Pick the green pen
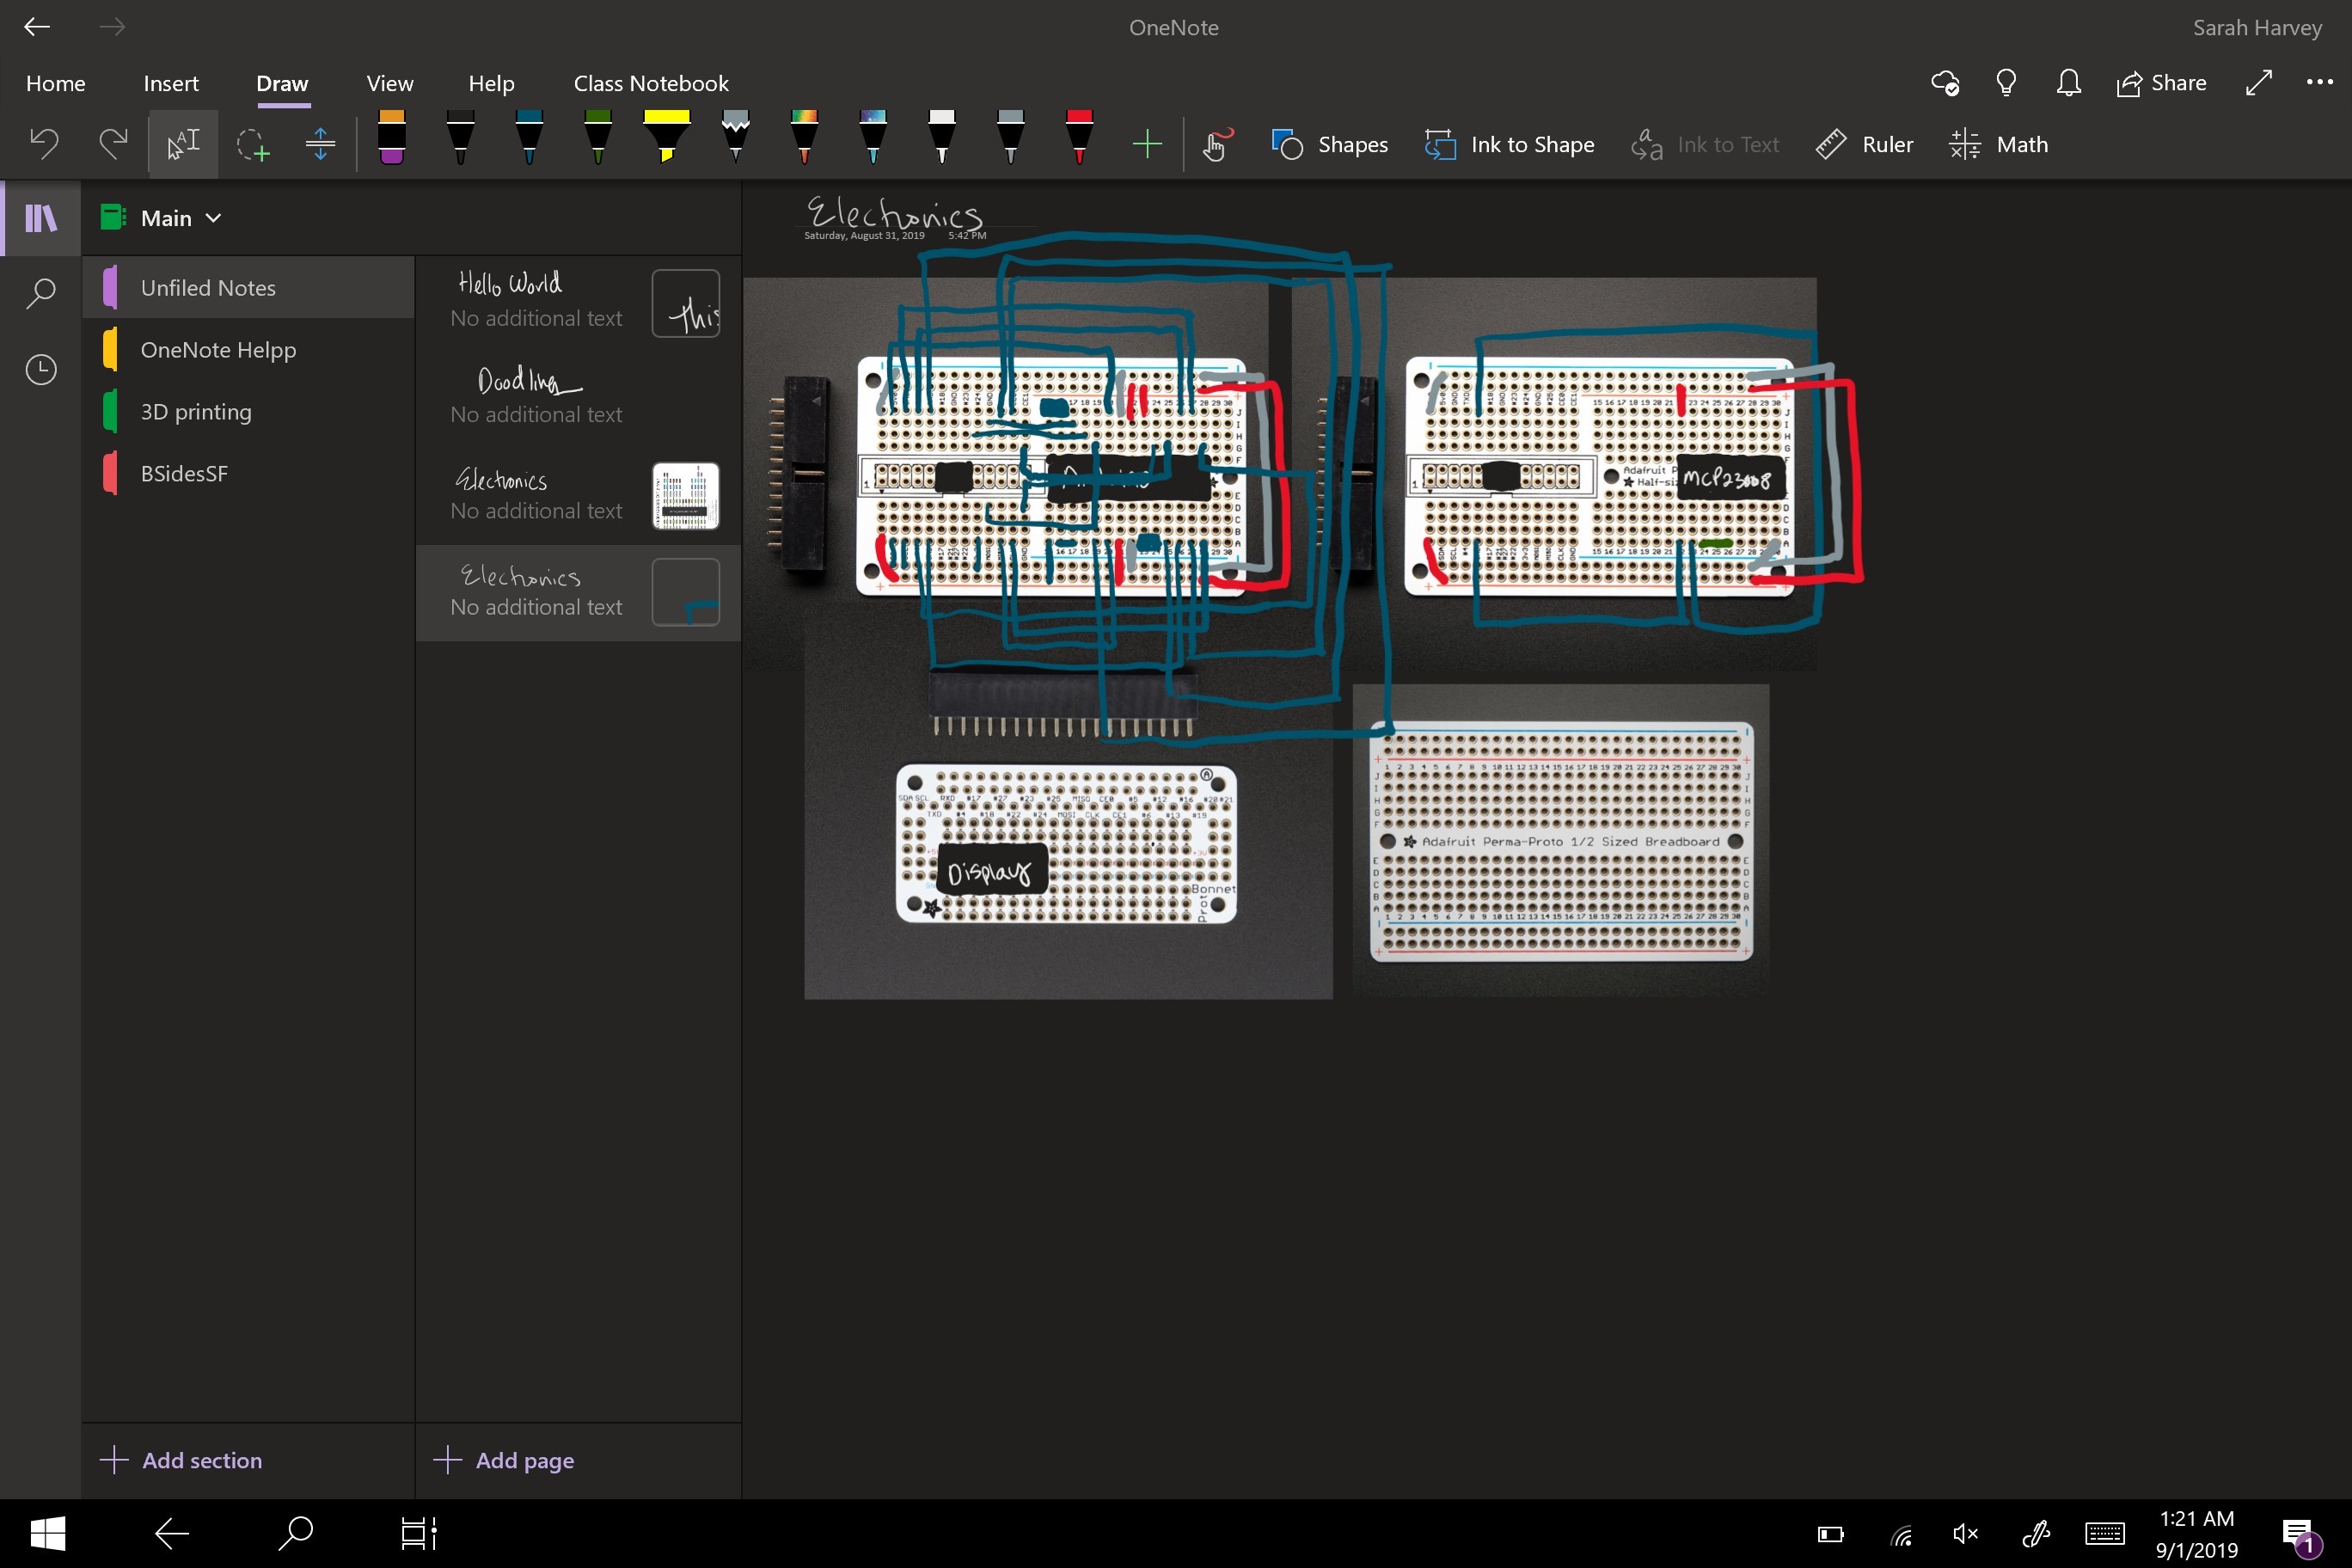Screen dimensions: 2352x1568 click(598, 138)
